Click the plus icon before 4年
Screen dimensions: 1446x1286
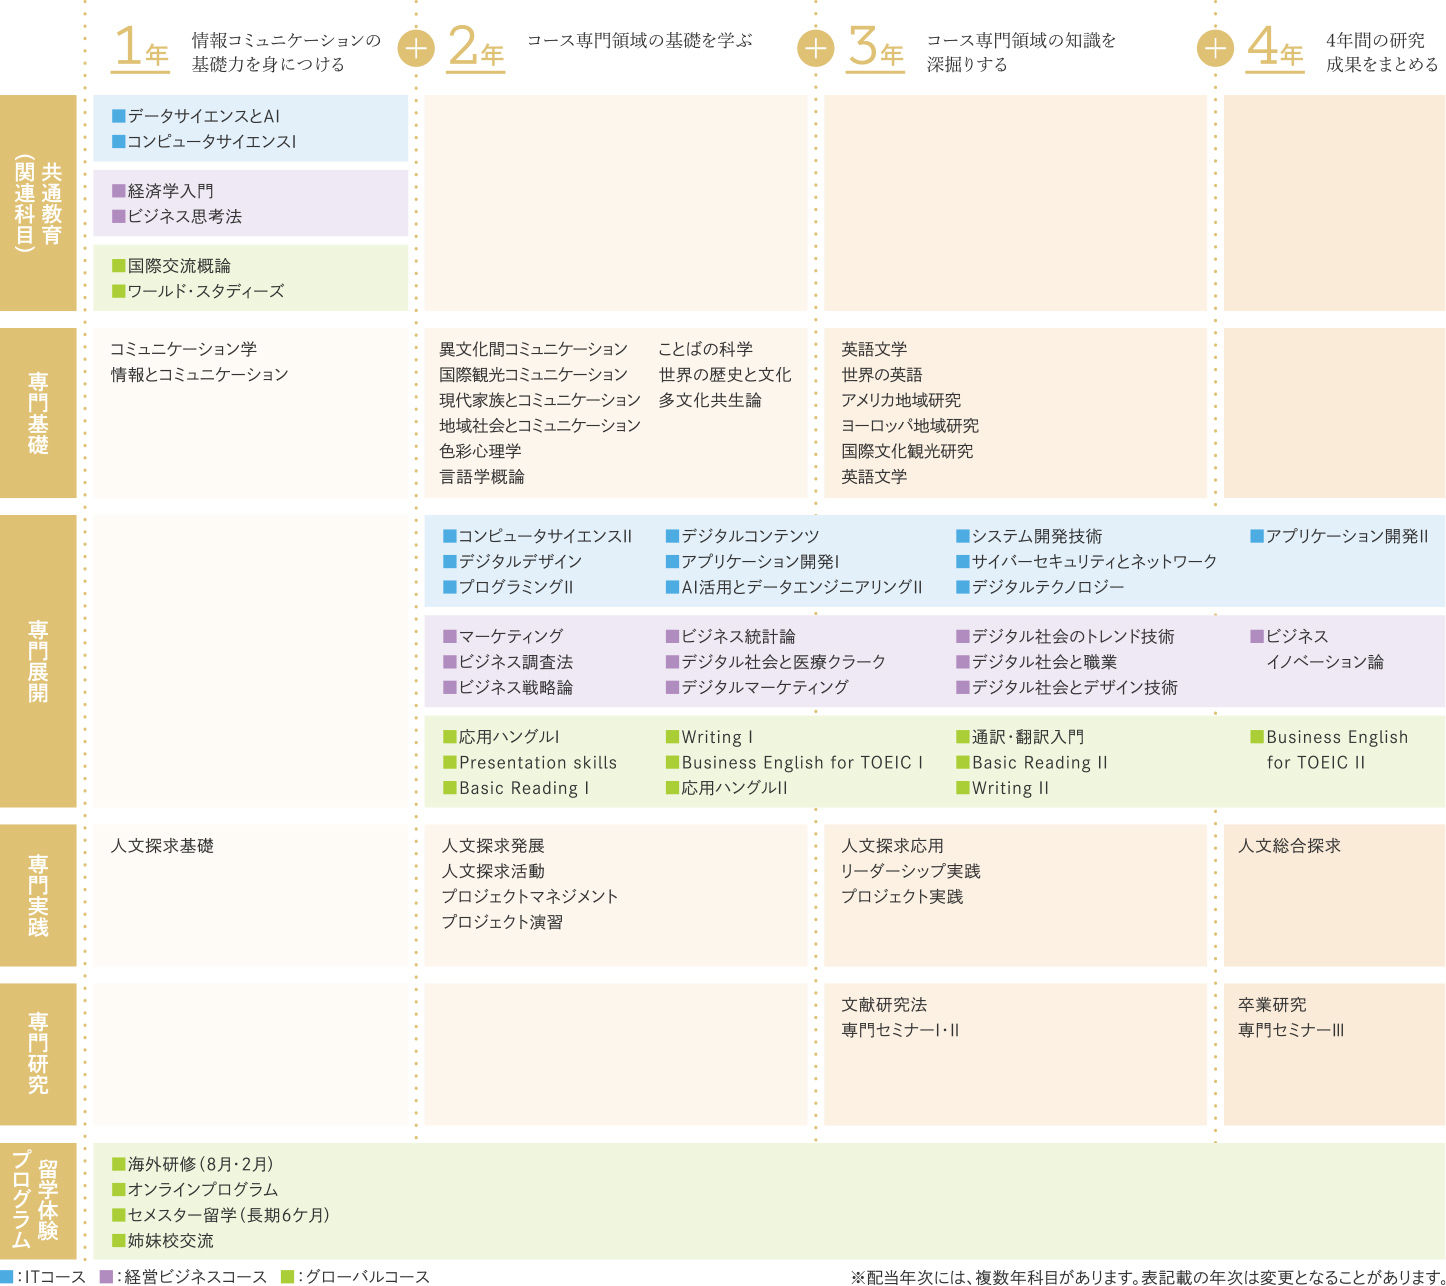(x=1215, y=48)
